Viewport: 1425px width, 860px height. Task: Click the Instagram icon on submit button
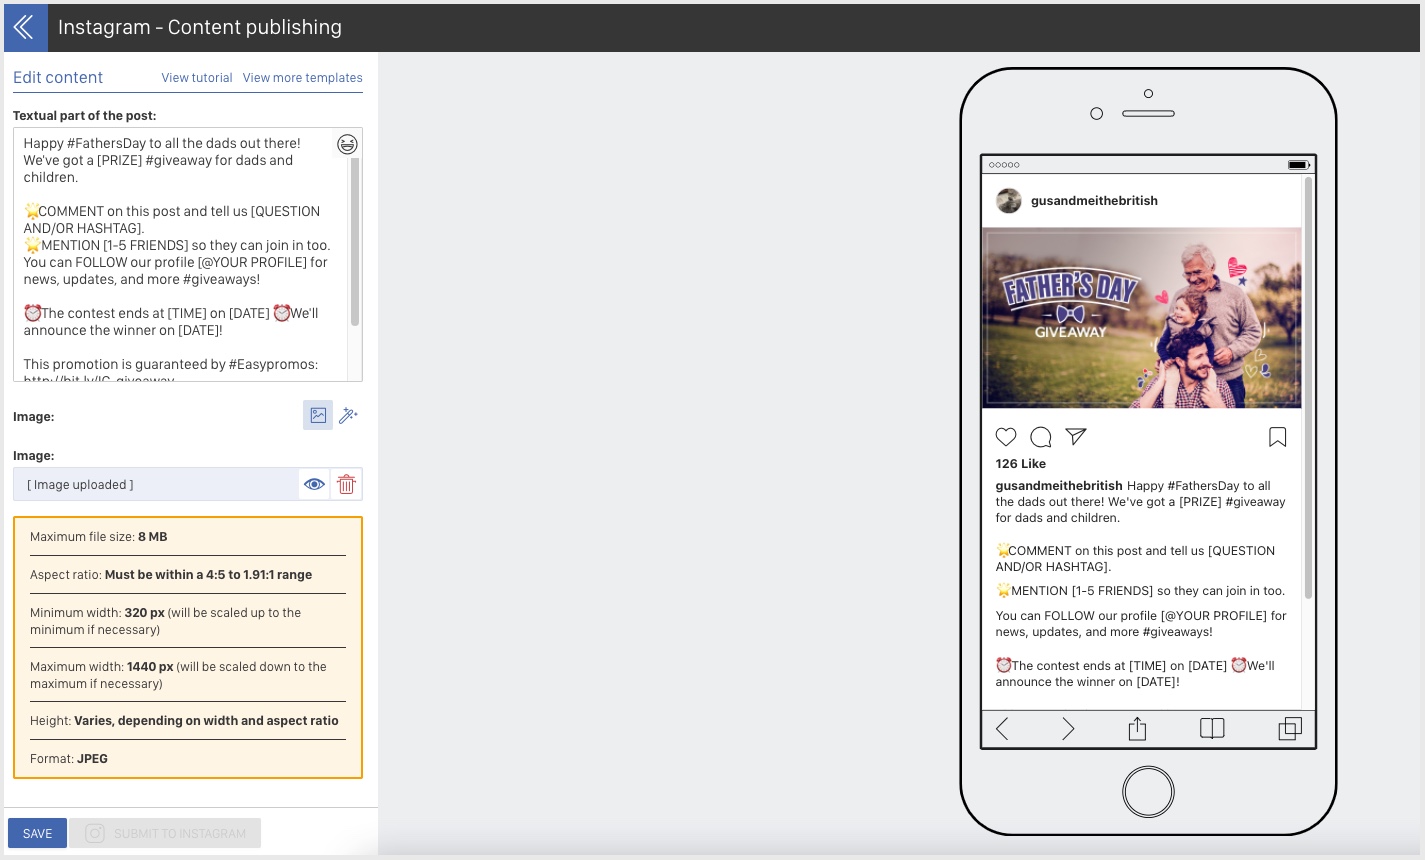[95, 833]
